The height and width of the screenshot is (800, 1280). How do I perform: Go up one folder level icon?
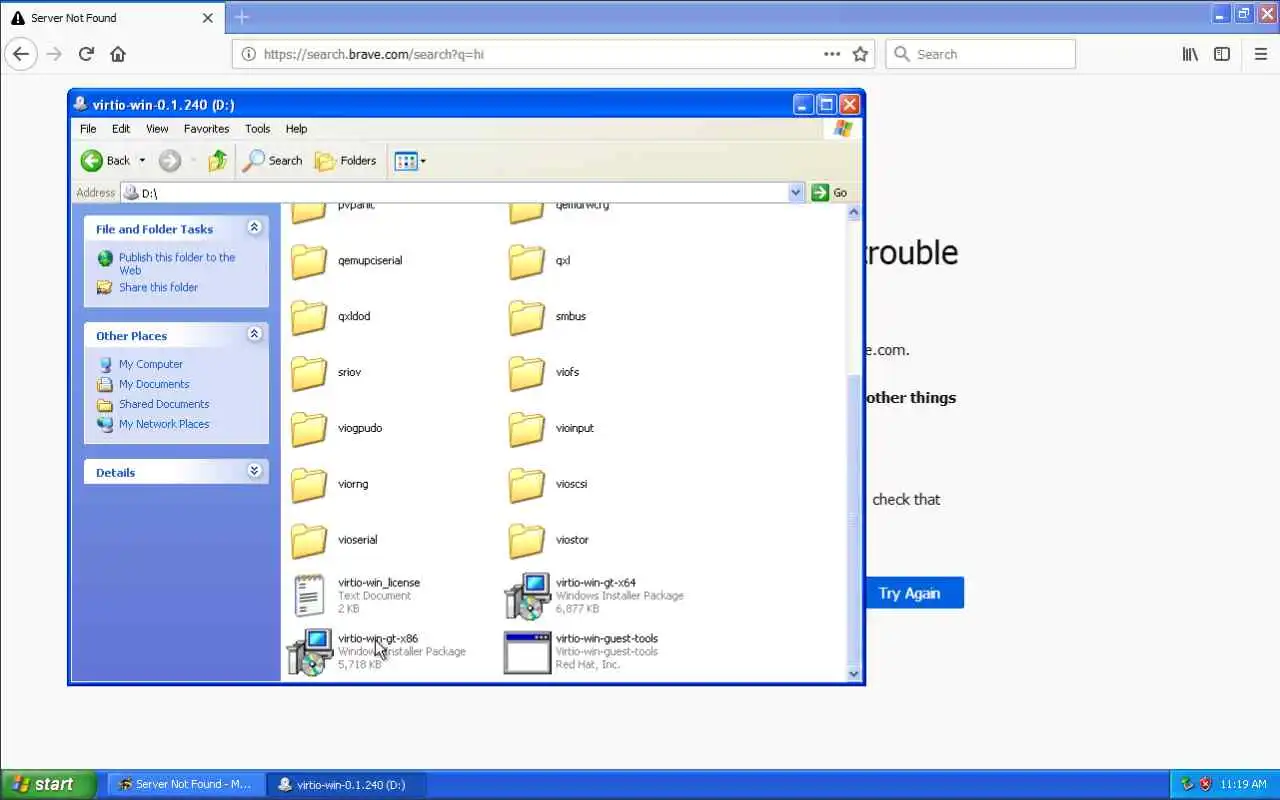coord(217,160)
